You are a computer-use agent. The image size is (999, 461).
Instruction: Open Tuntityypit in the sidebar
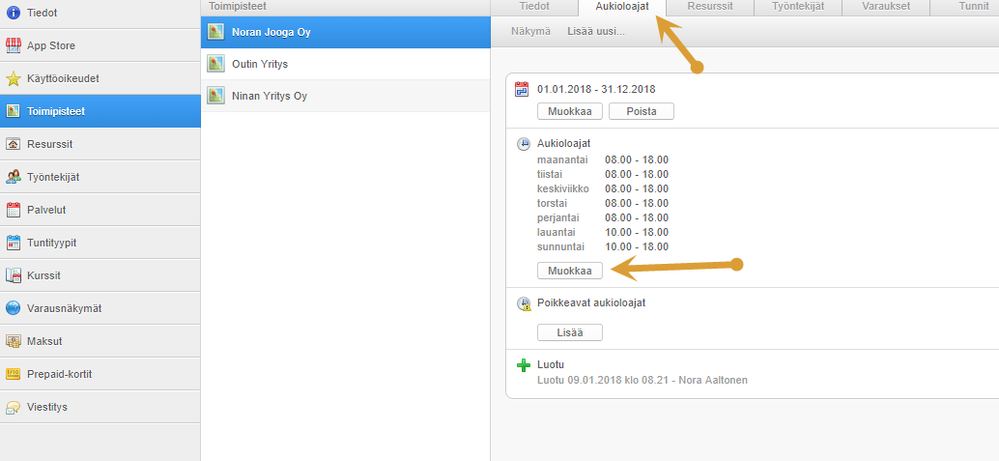[100, 243]
